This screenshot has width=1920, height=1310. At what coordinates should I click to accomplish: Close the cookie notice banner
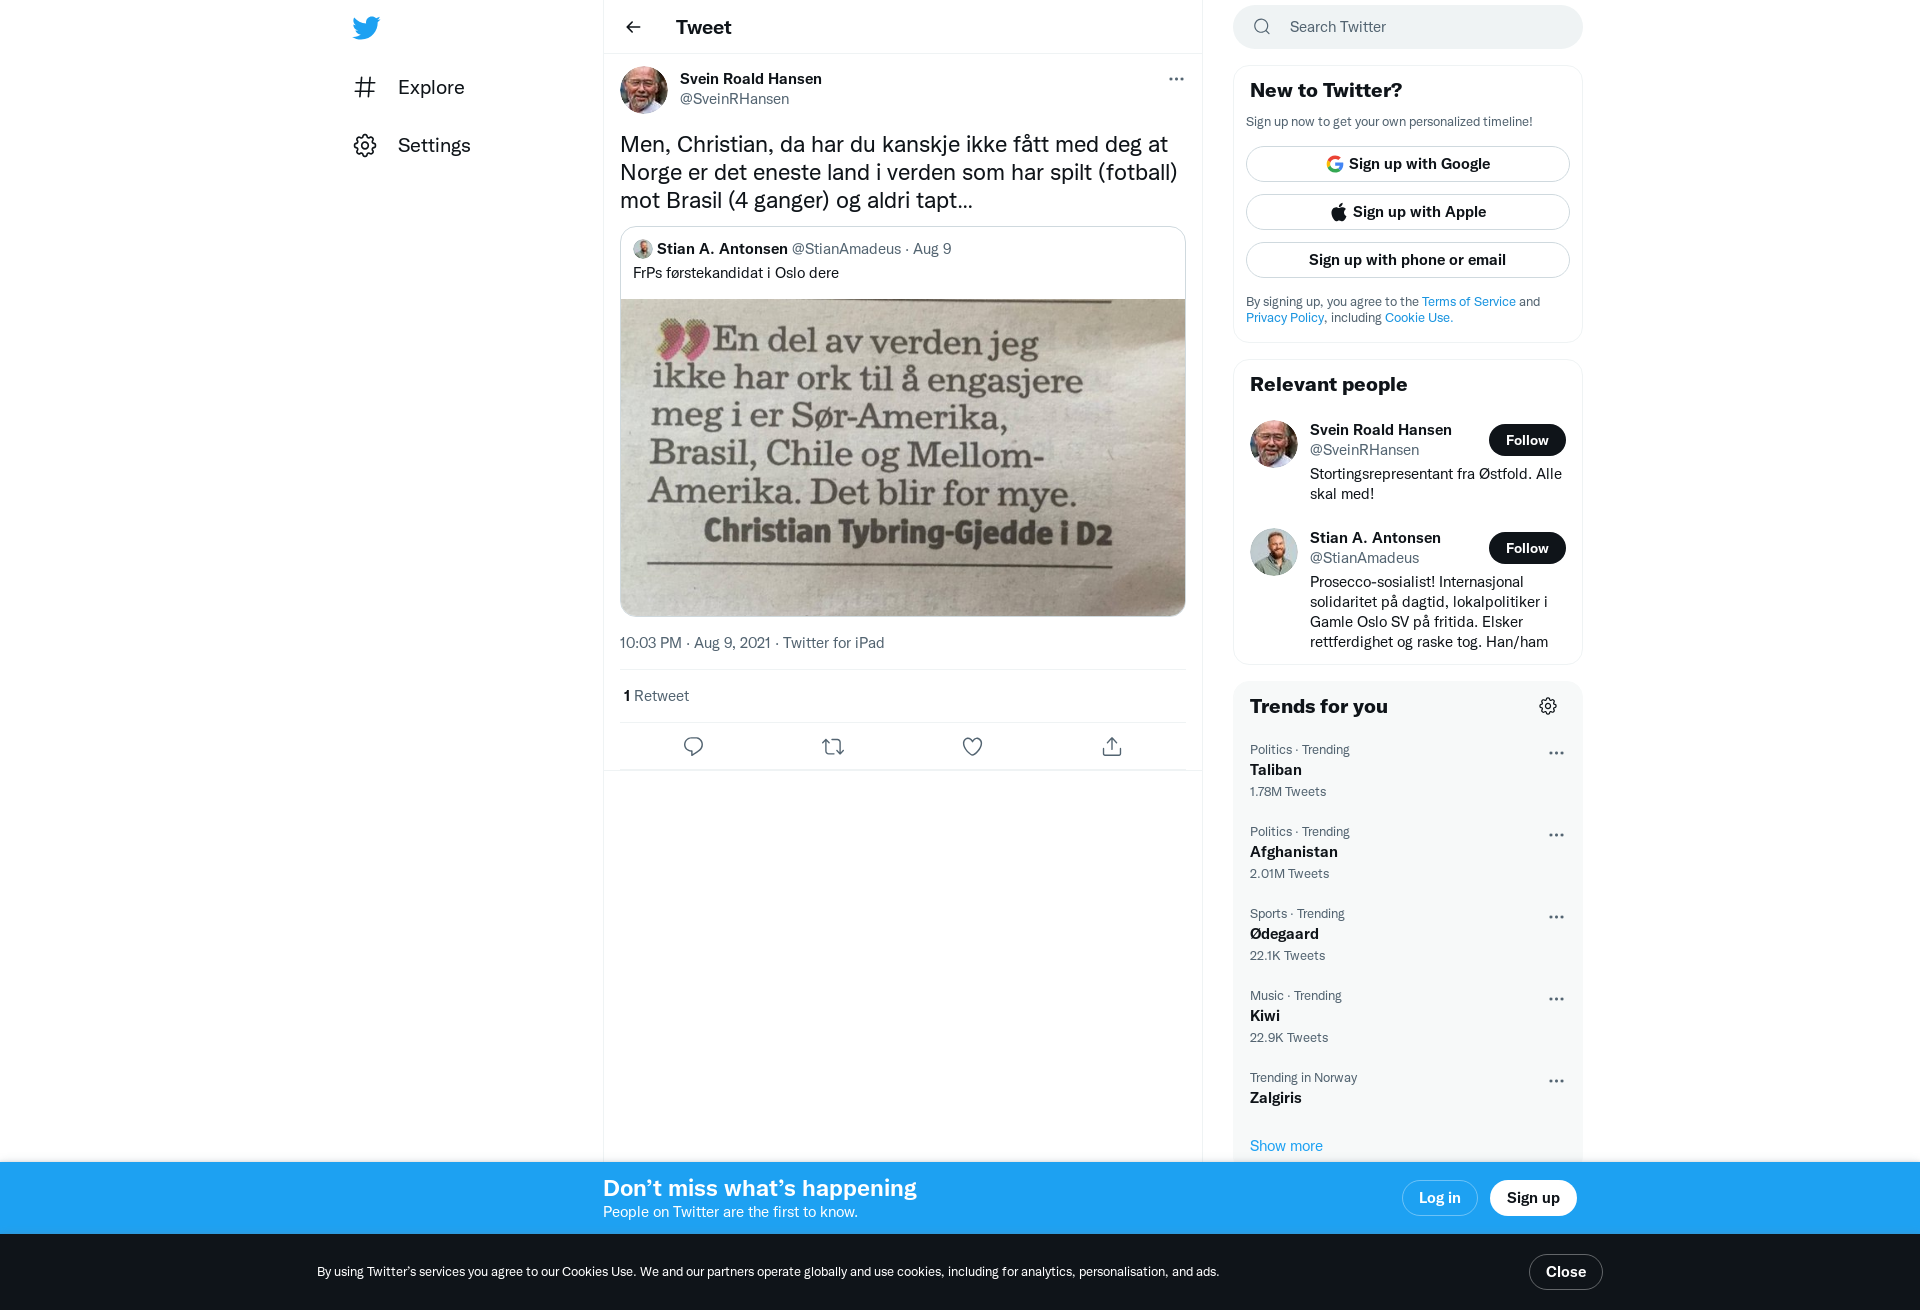1566,1272
